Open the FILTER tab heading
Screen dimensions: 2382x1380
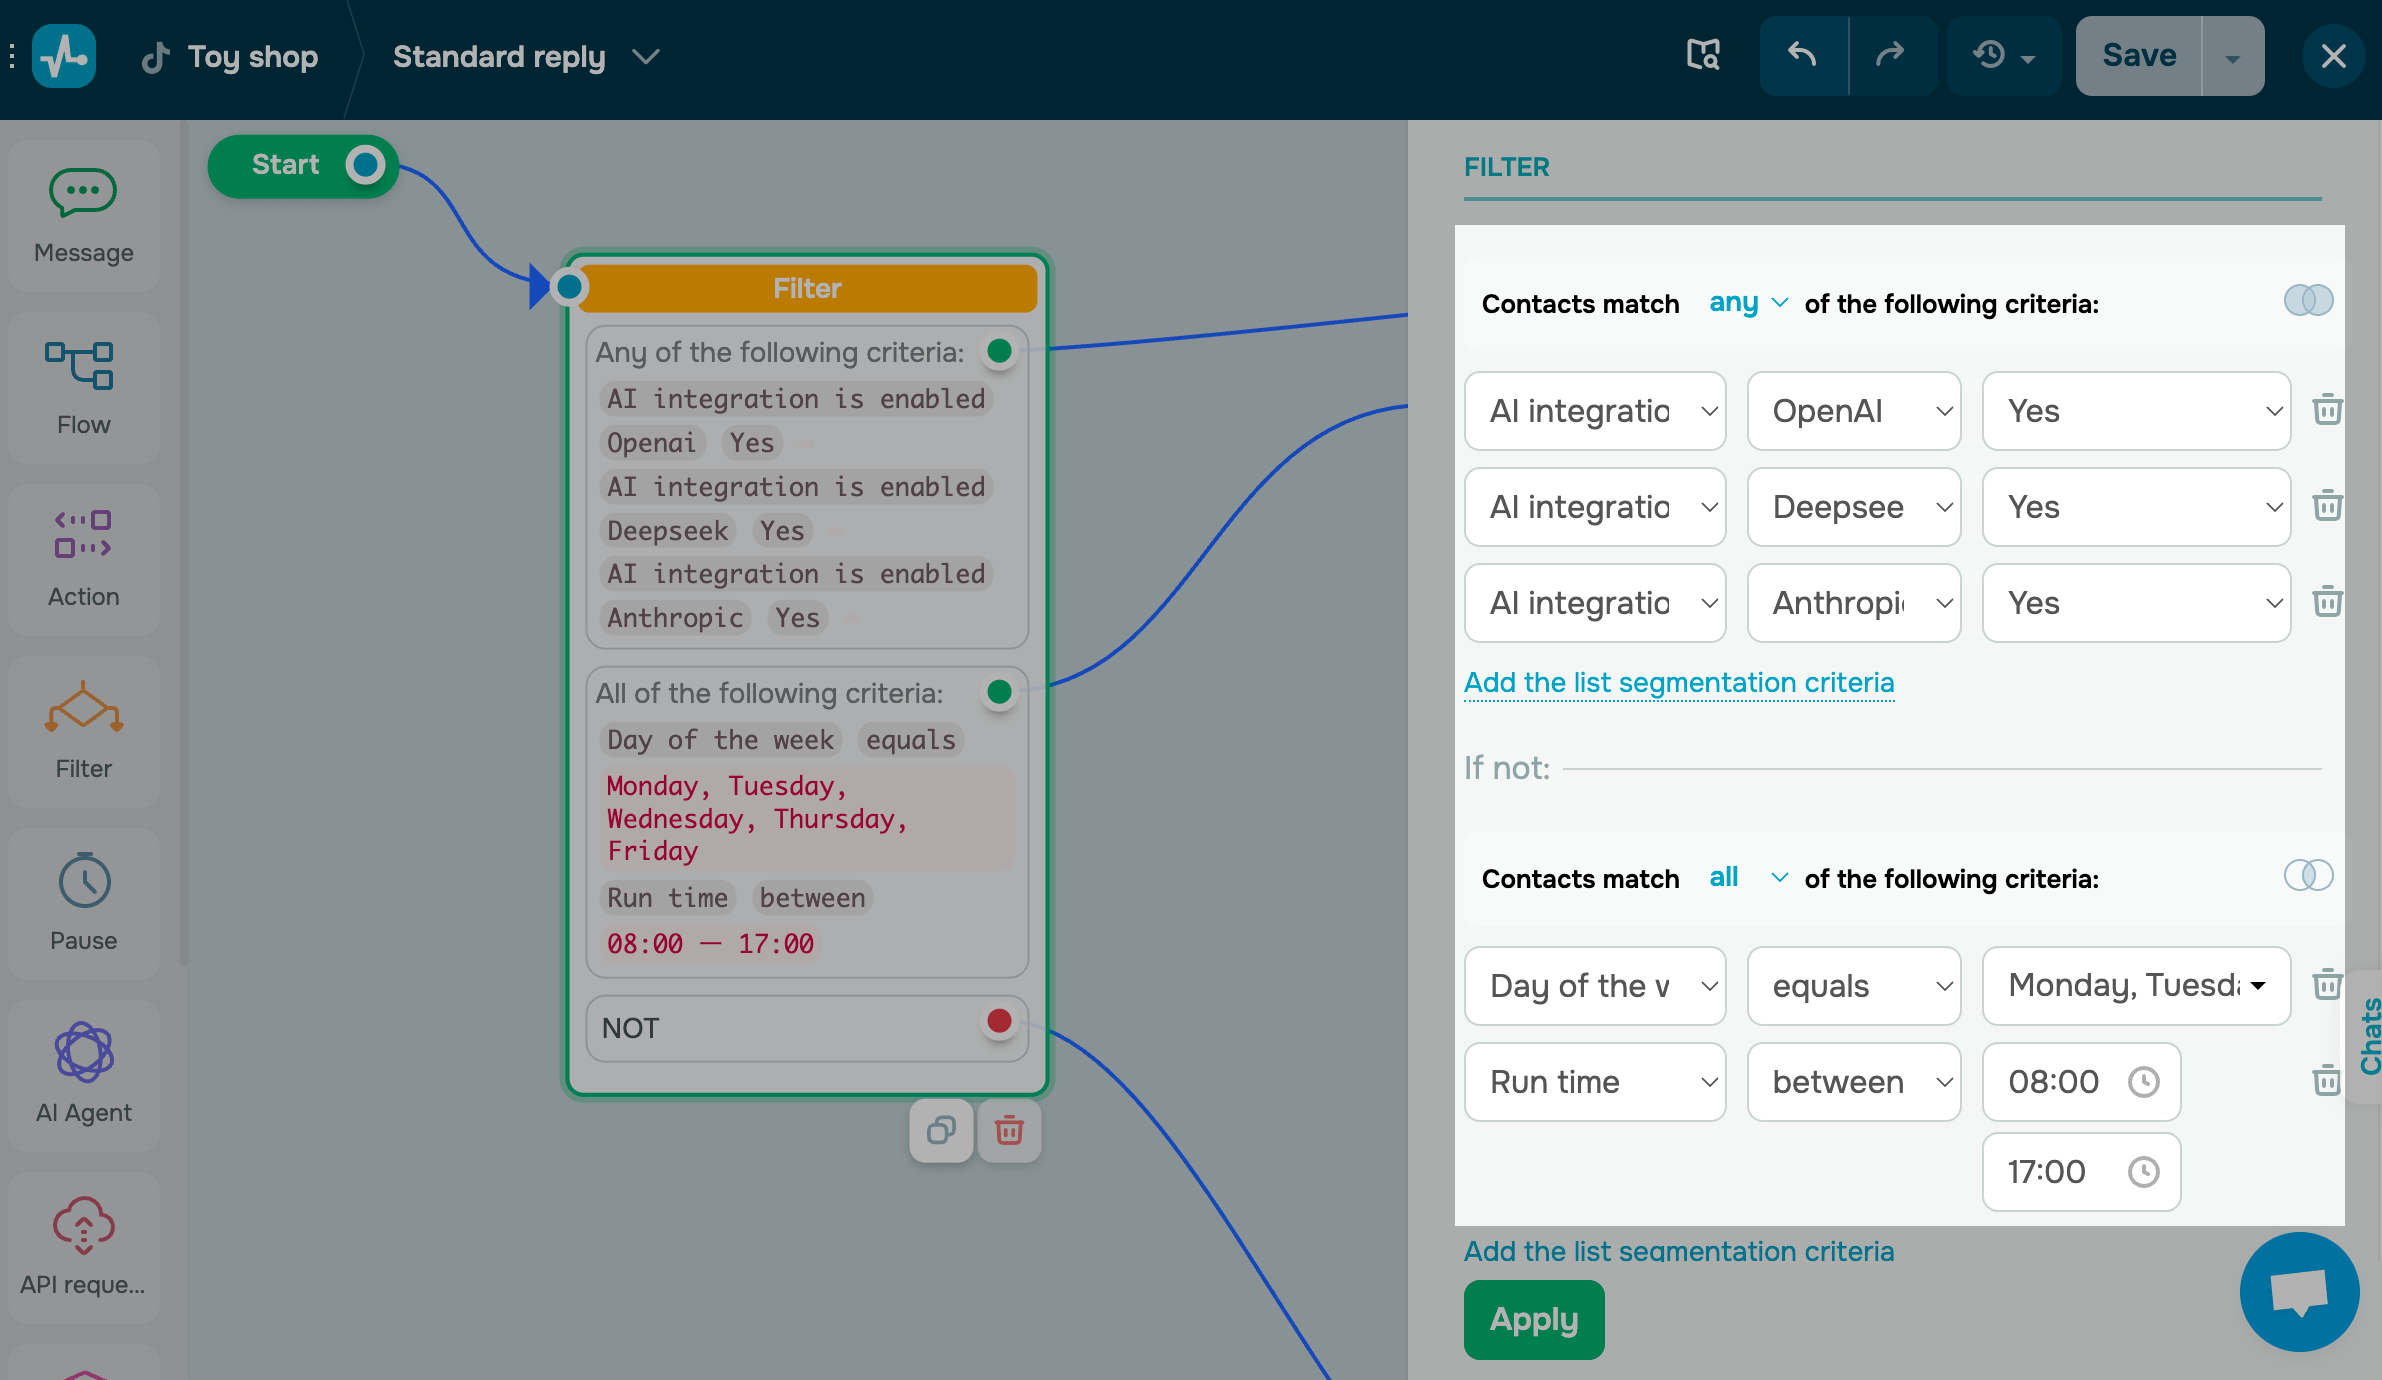click(x=1506, y=167)
